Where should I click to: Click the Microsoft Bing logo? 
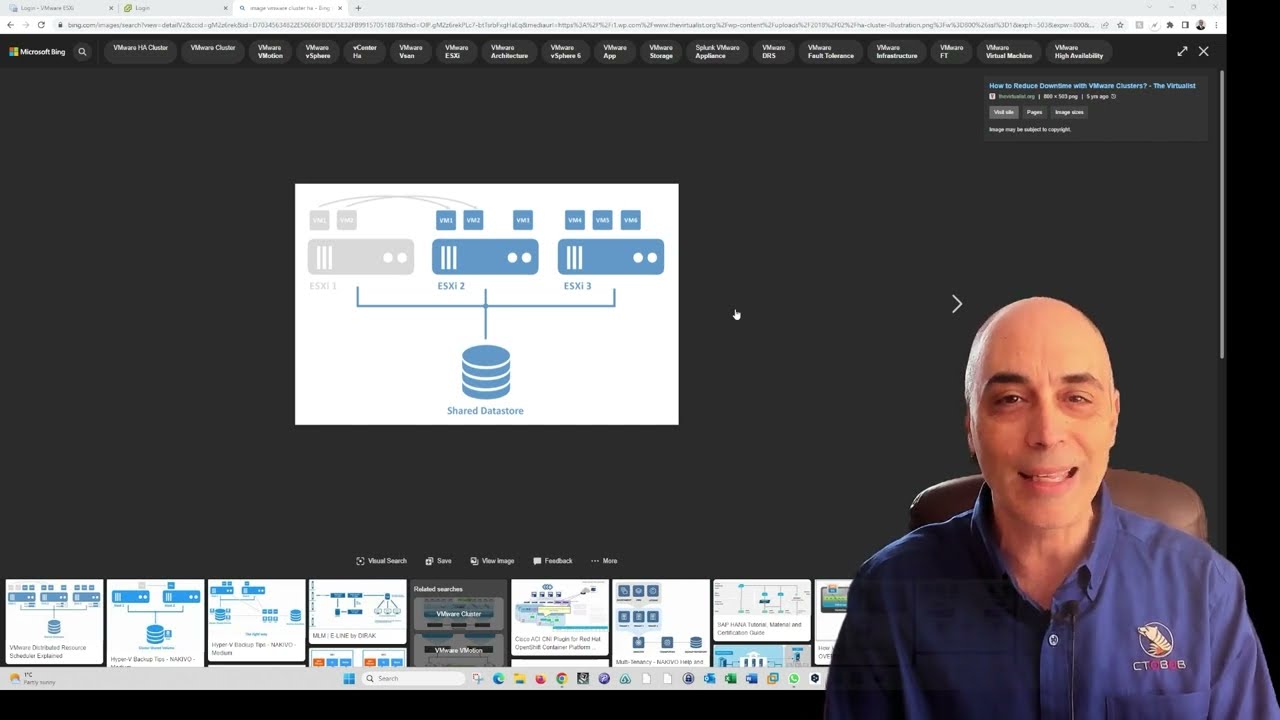click(x=37, y=51)
